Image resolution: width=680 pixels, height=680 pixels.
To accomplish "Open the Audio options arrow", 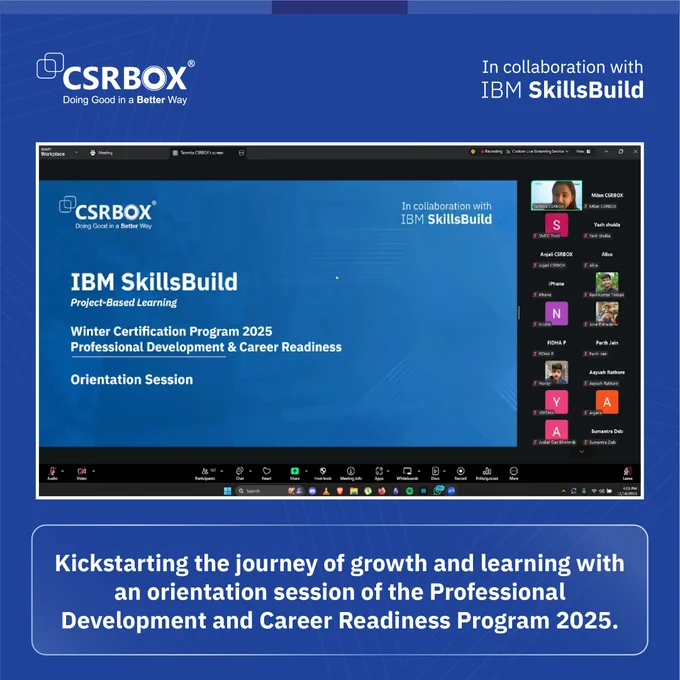I will coord(62,471).
